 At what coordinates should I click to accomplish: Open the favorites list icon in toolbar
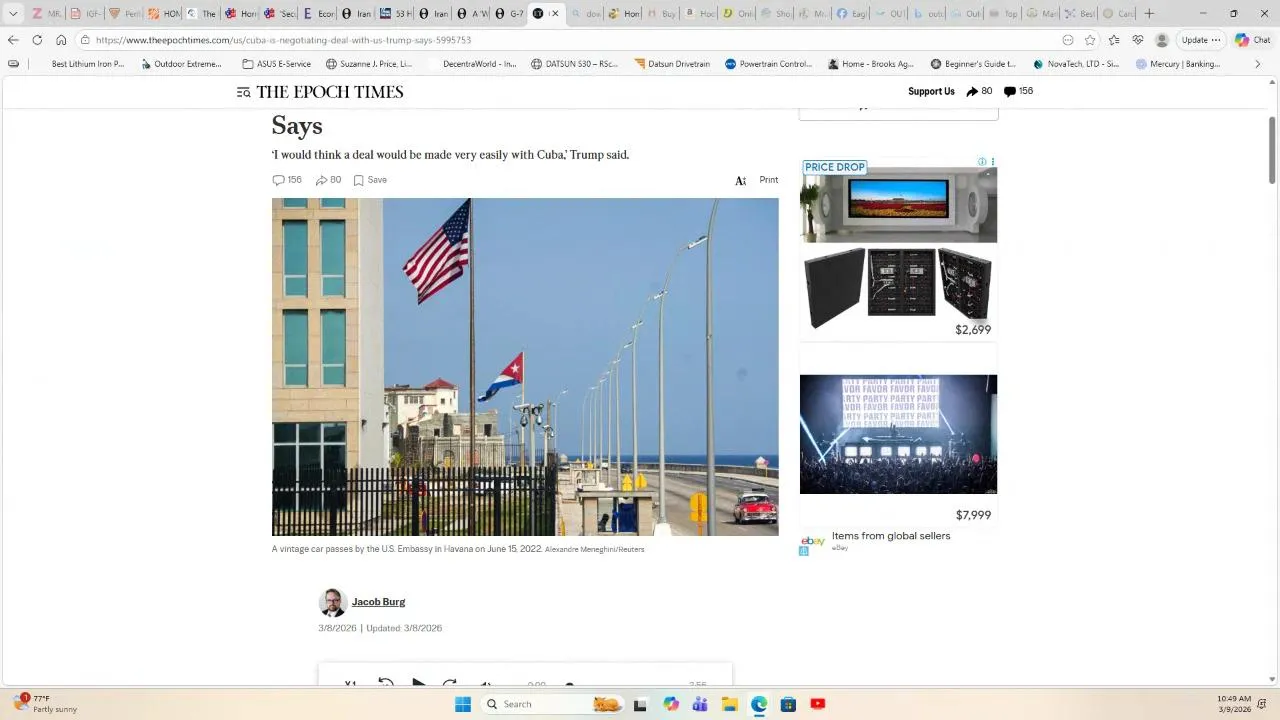tap(1114, 40)
